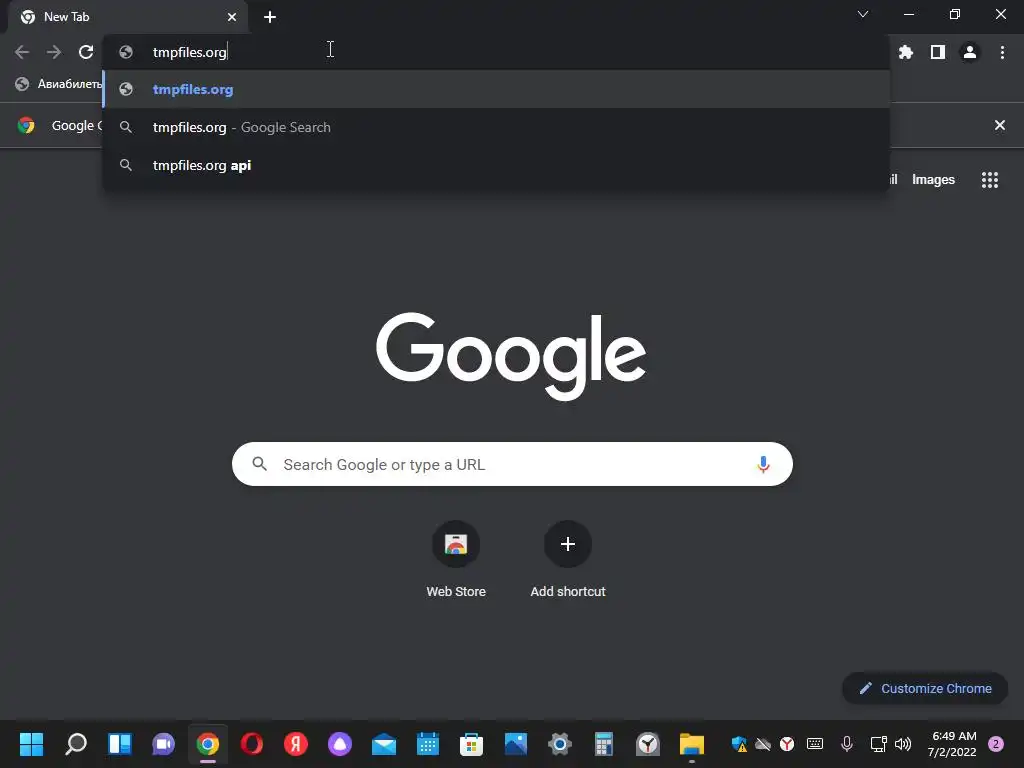The height and width of the screenshot is (768, 1024).
Task: Open the Google apps grid
Action: (x=990, y=180)
